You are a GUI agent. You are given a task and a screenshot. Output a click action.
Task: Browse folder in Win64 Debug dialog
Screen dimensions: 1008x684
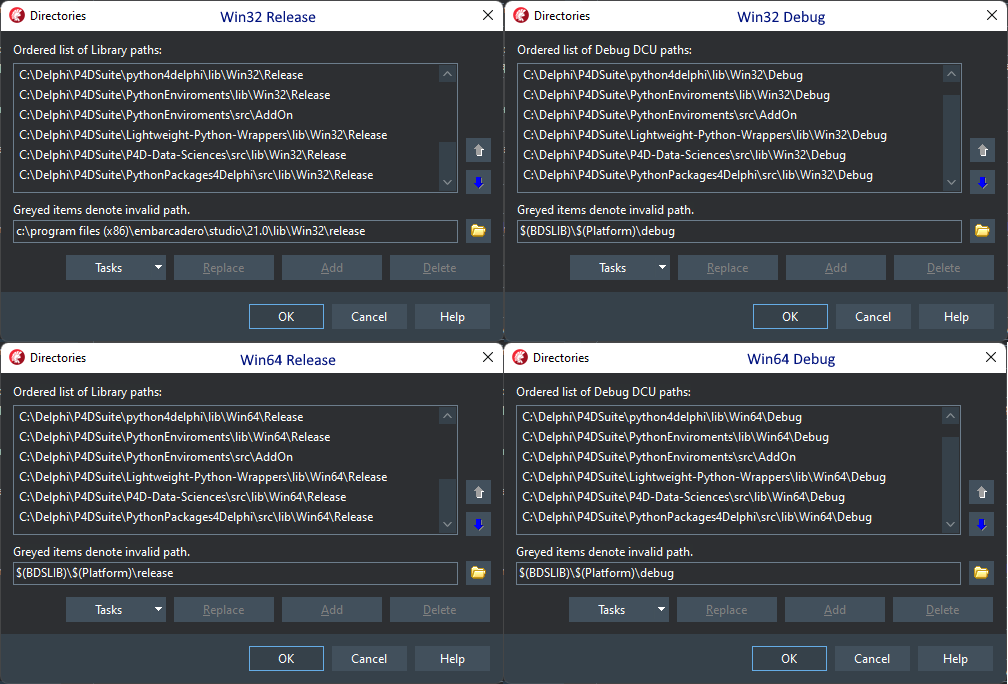pyautogui.click(x=981, y=573)
